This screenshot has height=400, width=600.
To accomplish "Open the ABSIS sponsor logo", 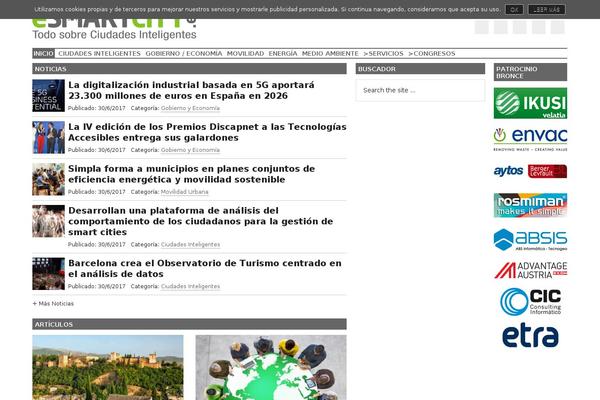I will click(x=530, y=240).
